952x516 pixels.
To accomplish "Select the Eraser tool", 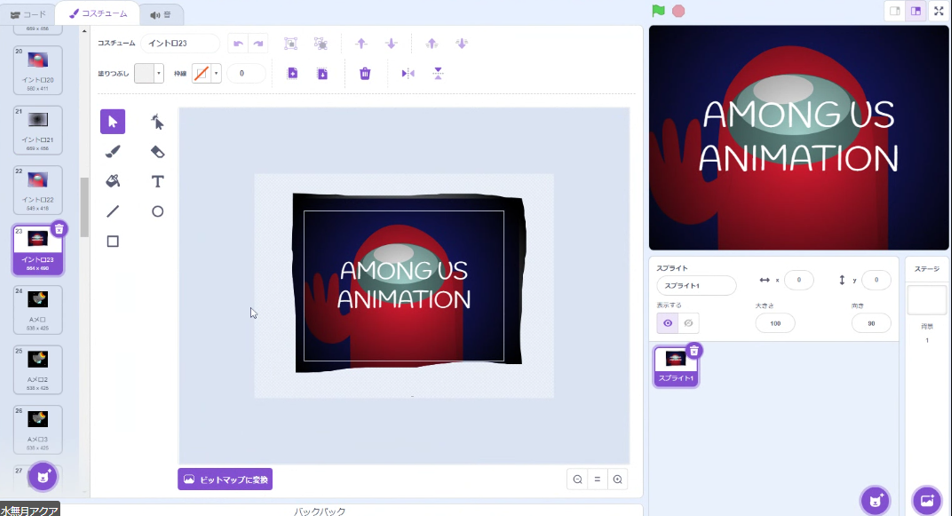I will (x=157, y=152).
